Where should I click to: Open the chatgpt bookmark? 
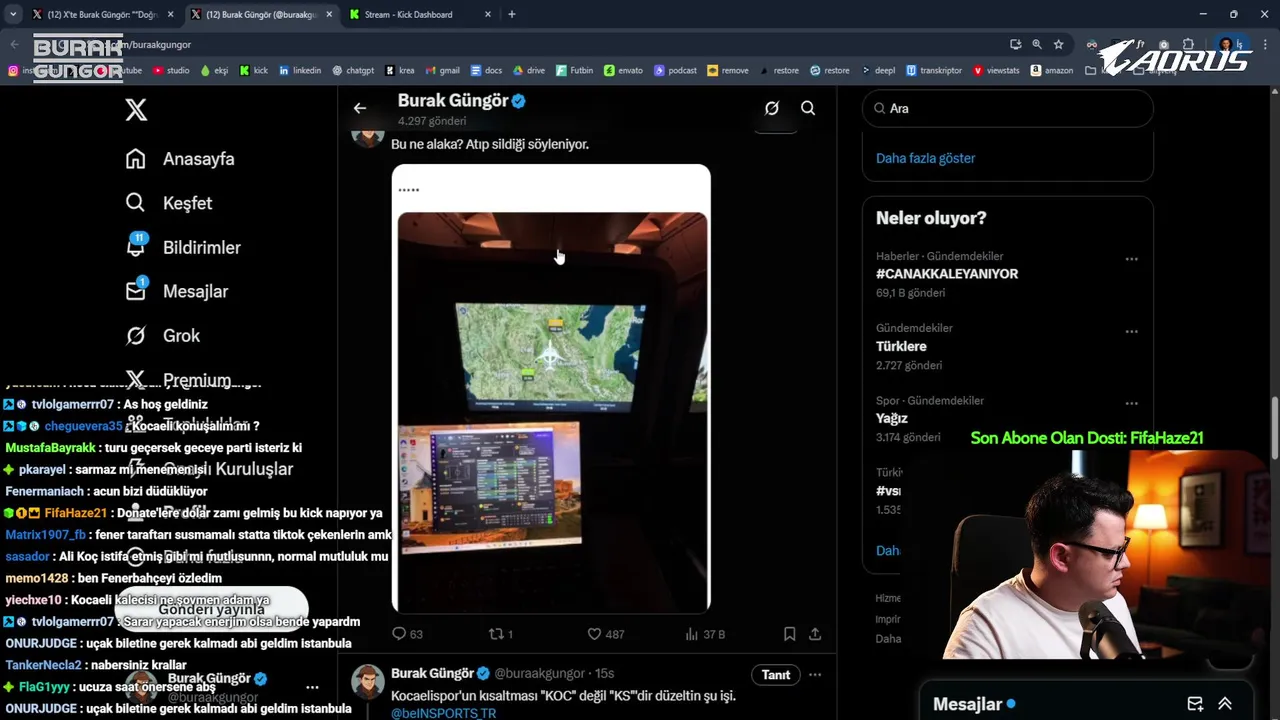354,71
